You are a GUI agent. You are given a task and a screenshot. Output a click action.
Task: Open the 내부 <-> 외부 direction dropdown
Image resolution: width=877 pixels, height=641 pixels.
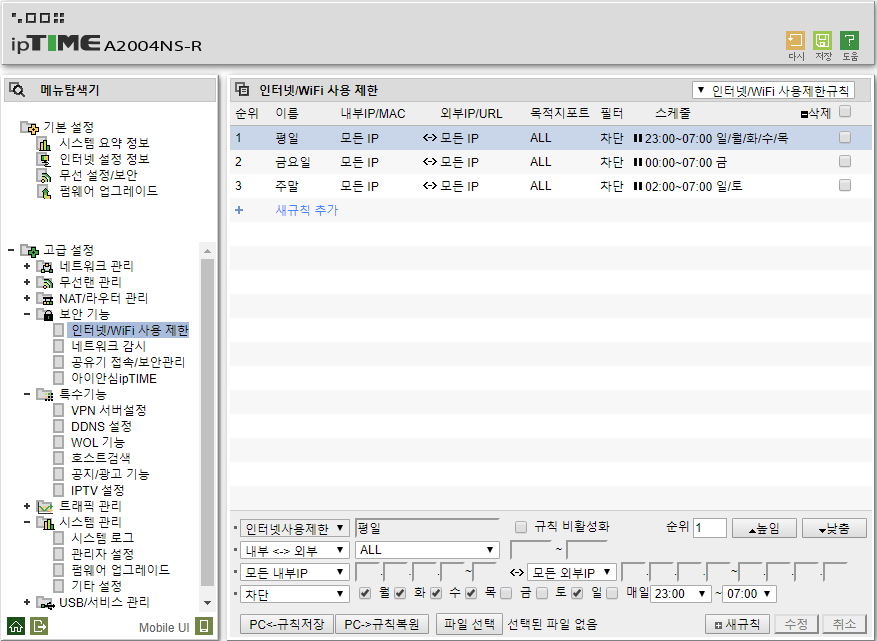[x=295, y=550]
